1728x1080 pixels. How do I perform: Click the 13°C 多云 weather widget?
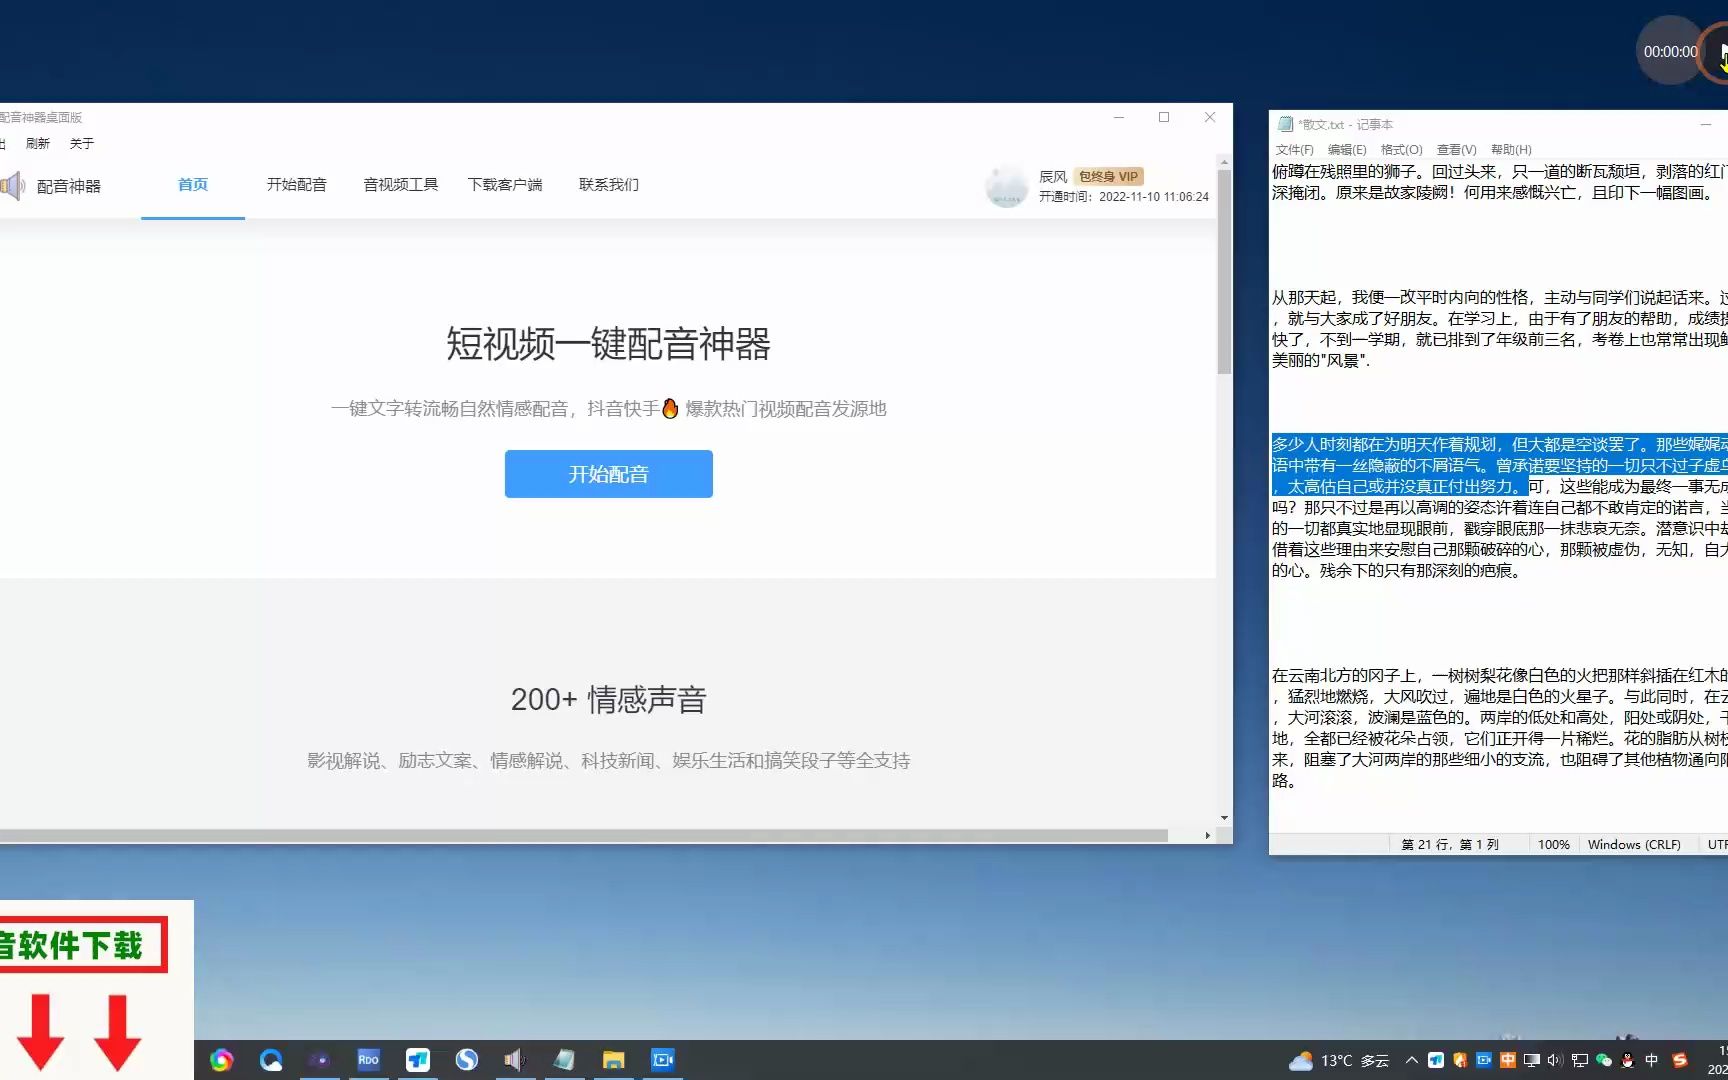1340,1061
